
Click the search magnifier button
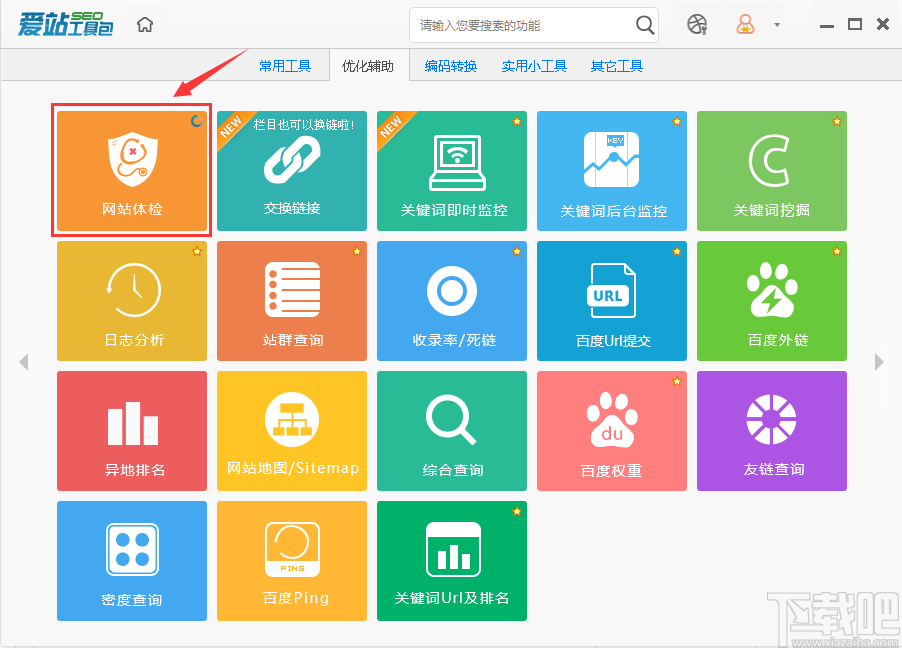645,25
